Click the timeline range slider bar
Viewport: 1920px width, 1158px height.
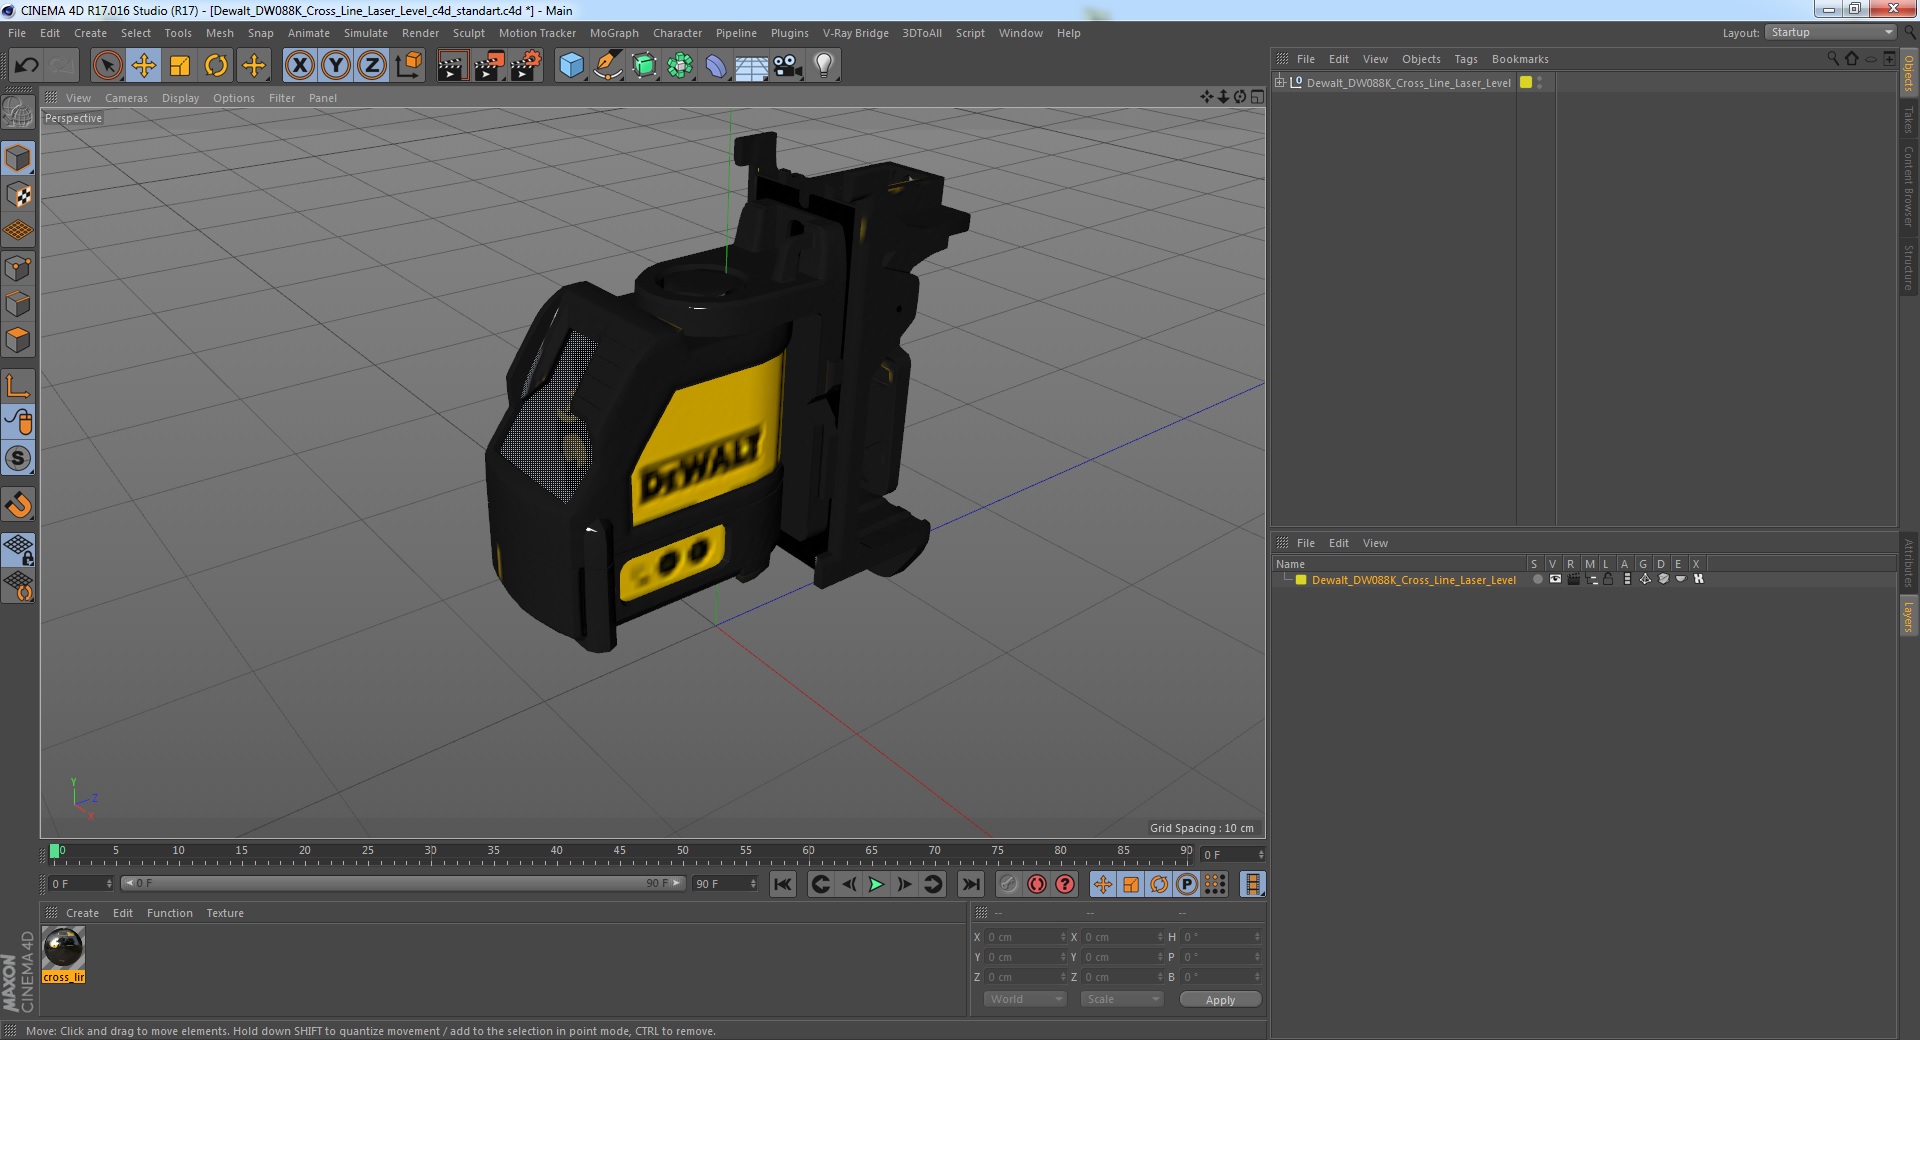[403, 883]
